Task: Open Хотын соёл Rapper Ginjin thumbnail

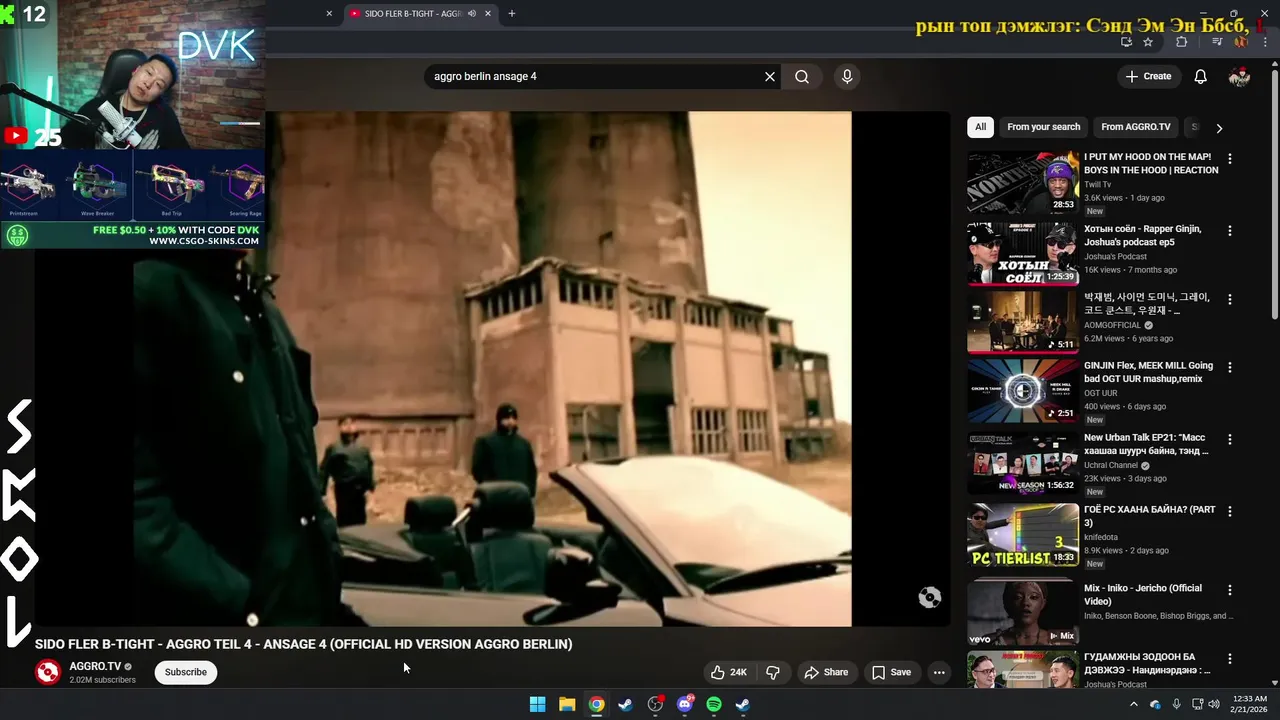Action: point(1023,254)
